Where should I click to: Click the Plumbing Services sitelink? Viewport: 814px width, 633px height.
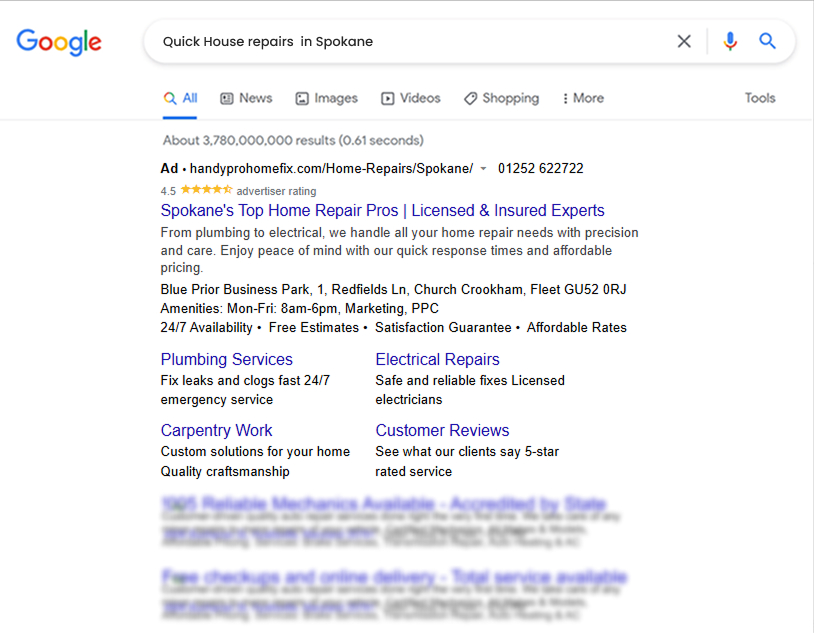pos(226,359)
